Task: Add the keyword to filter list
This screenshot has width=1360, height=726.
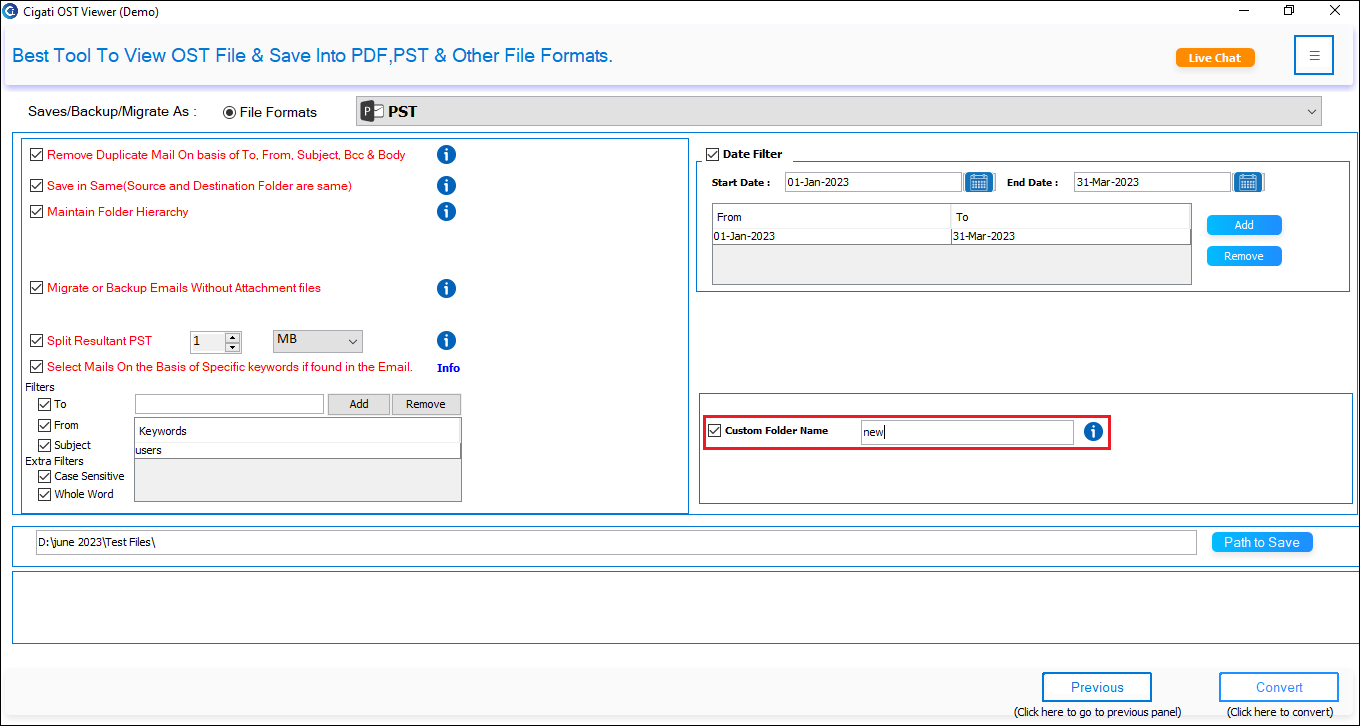Action: (x=359, y=404)
